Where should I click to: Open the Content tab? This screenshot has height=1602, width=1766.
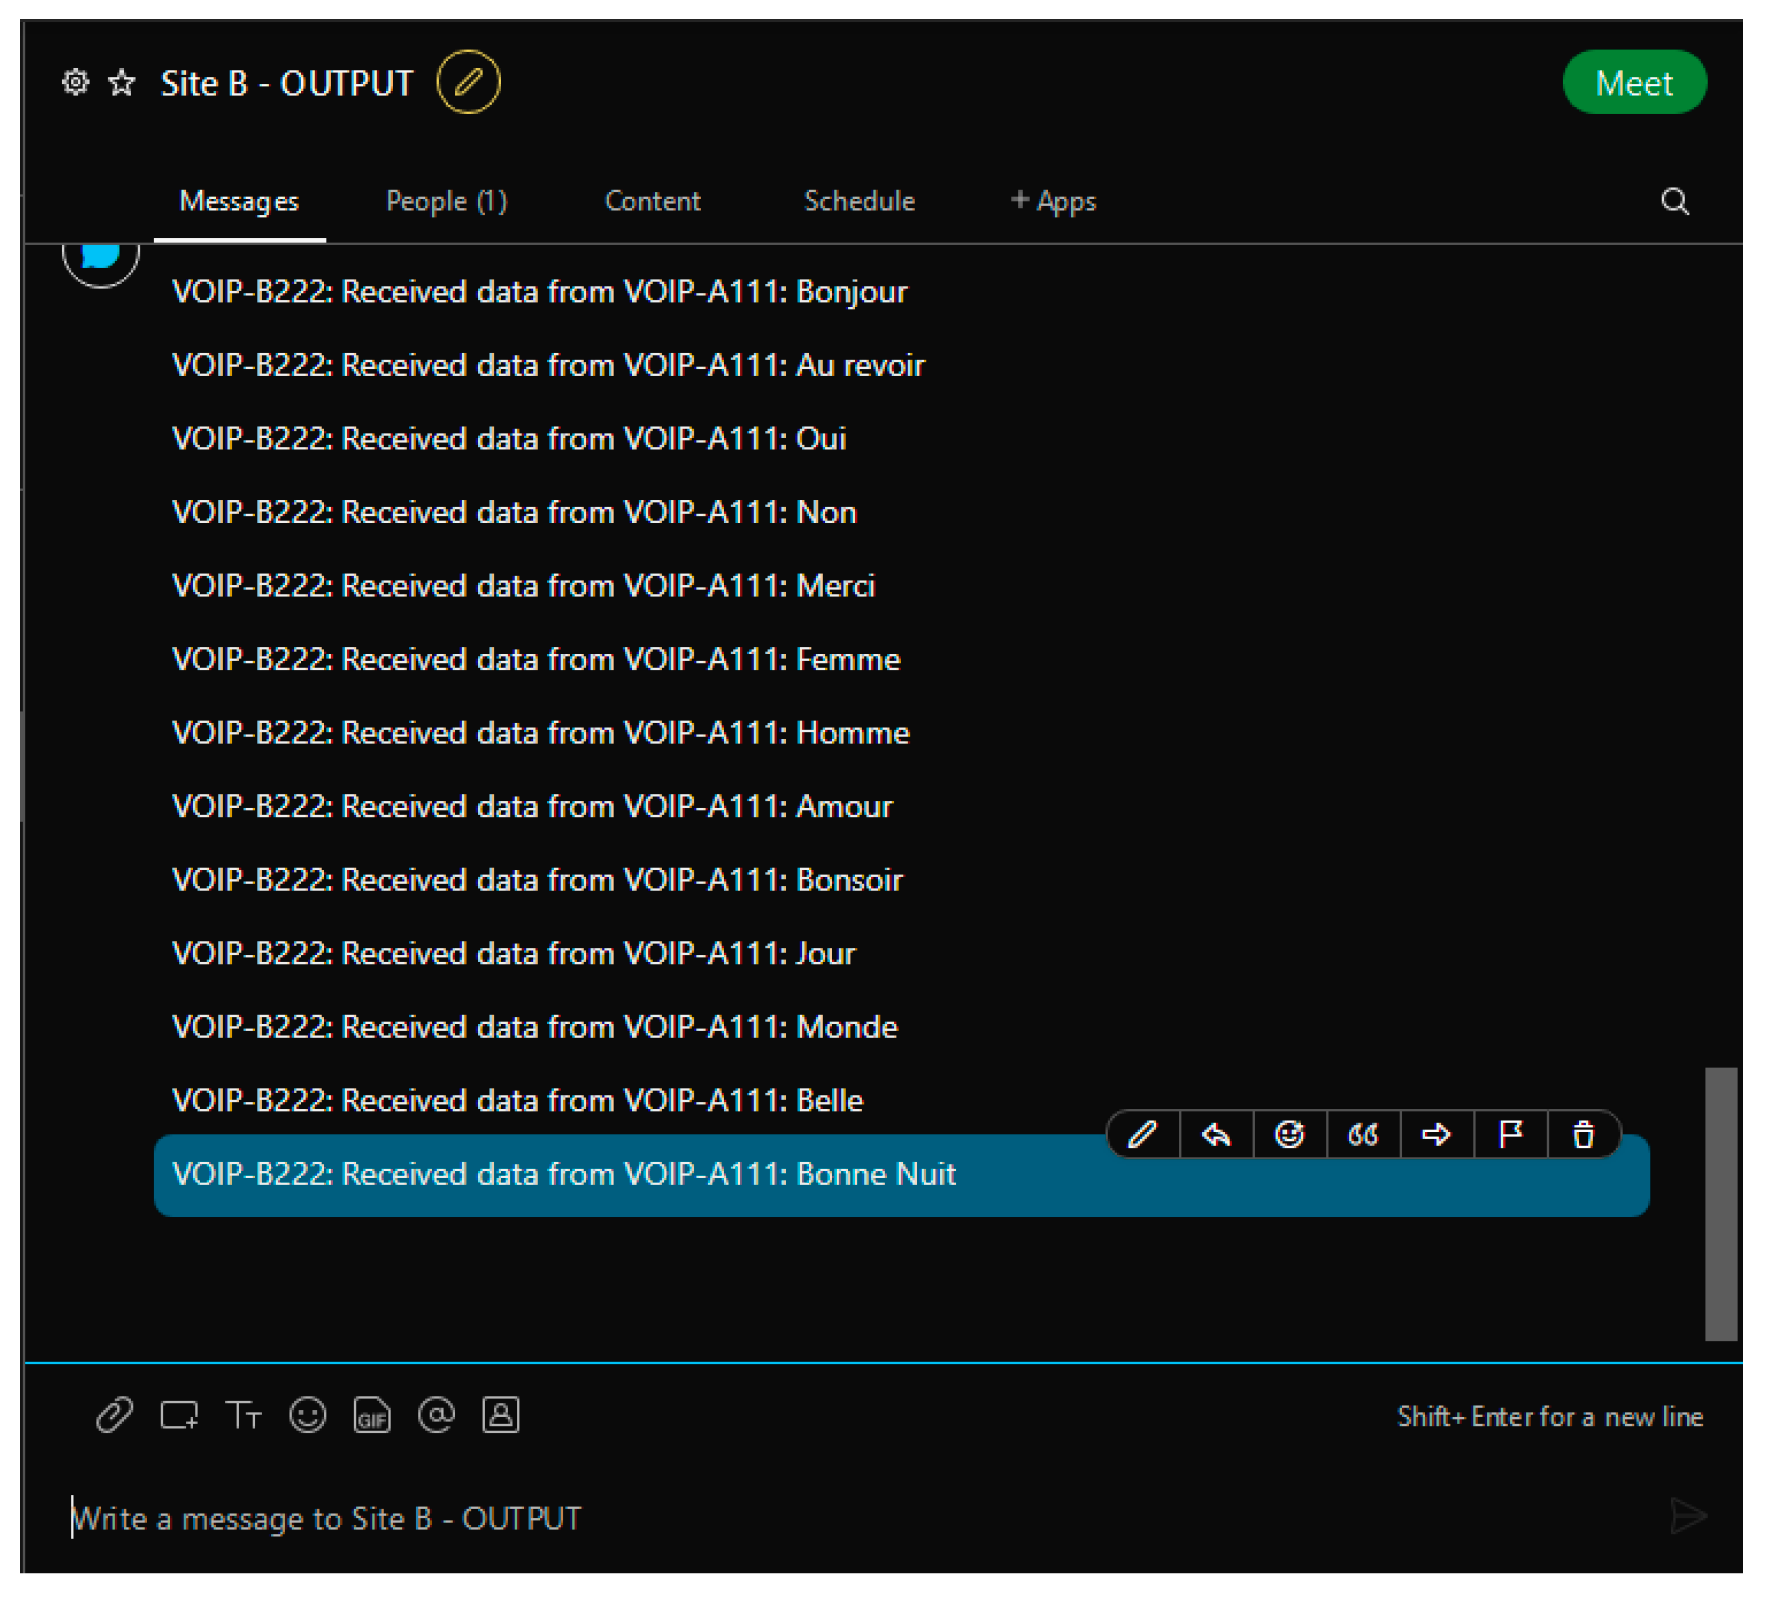tap(652, 201)
